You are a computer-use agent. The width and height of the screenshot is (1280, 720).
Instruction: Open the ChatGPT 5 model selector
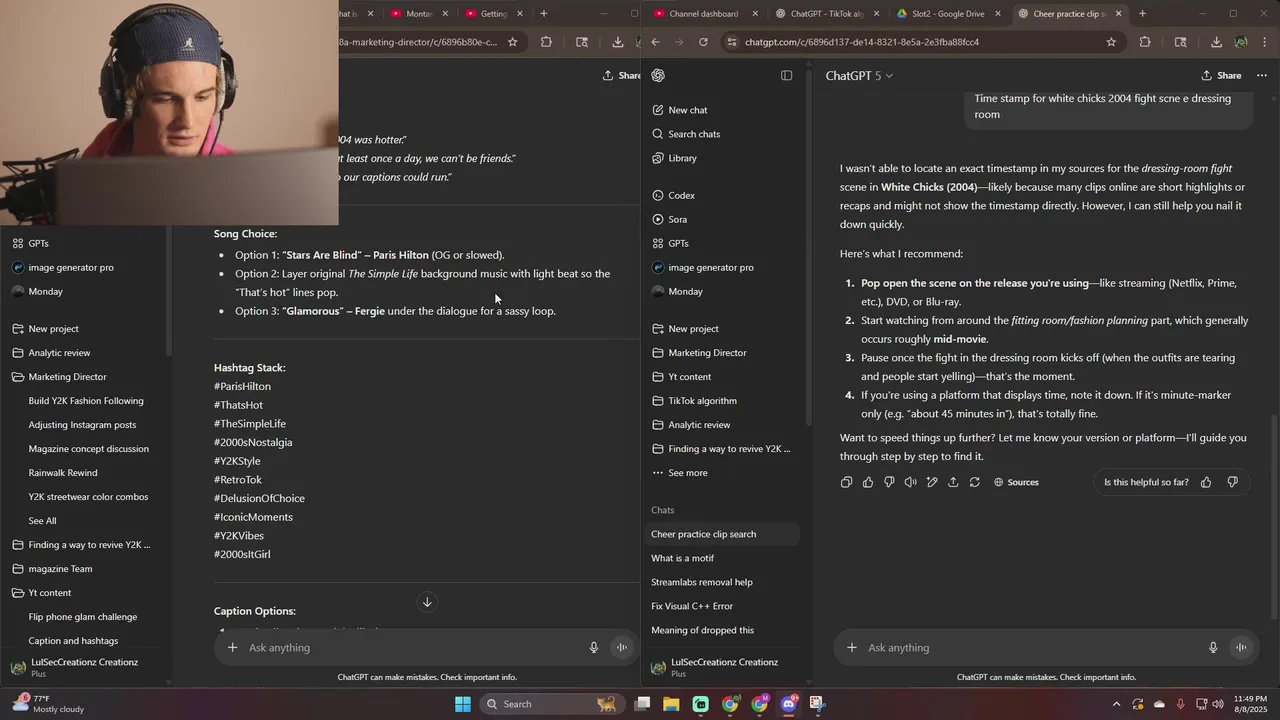[859, 76]
